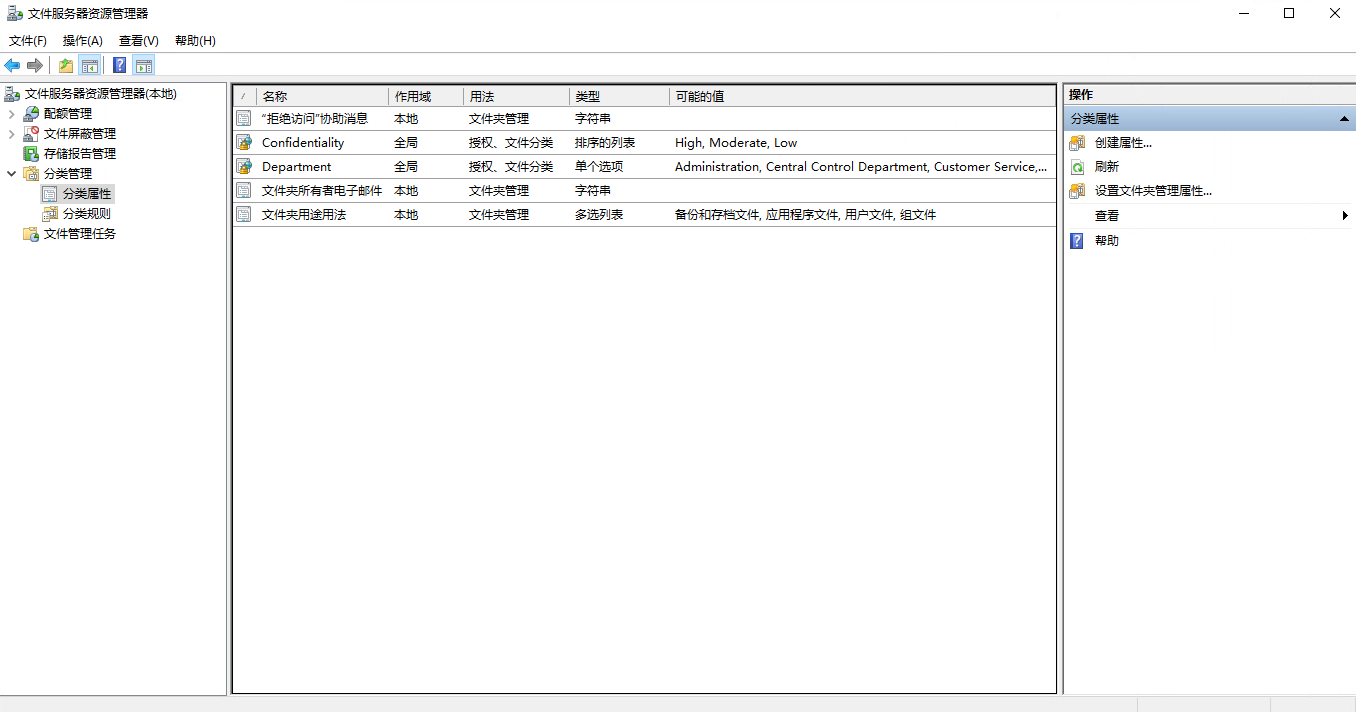Select the 文件夹所有者电子邮件 property name
The width and height of the screenshot is (1356, 712).
(x=322, y=191)
